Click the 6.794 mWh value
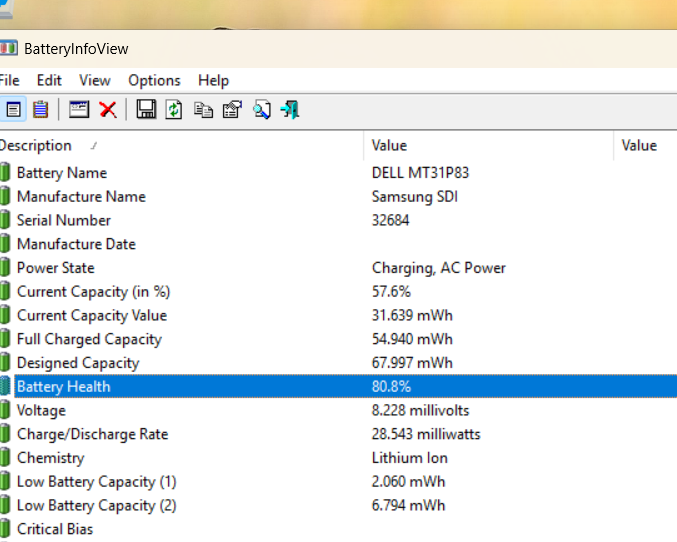The width and height of the screenshot is (677, 542). [x=408, y=505]
